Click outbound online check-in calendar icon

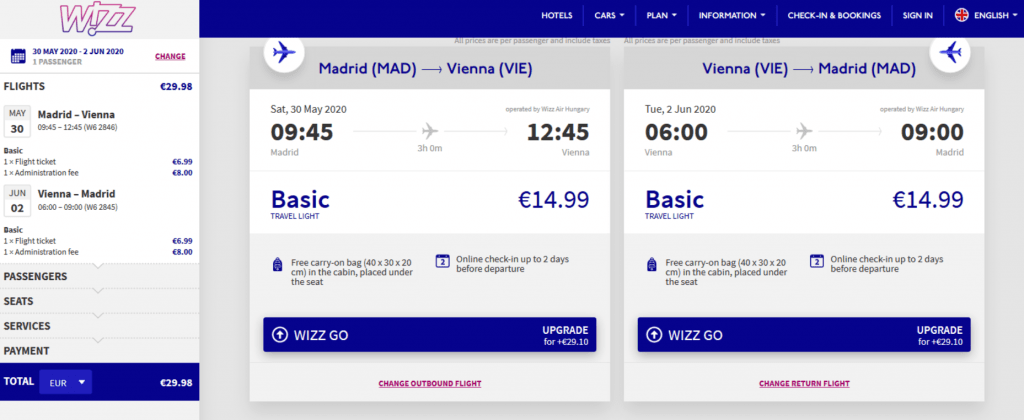(x=442, y=261)
